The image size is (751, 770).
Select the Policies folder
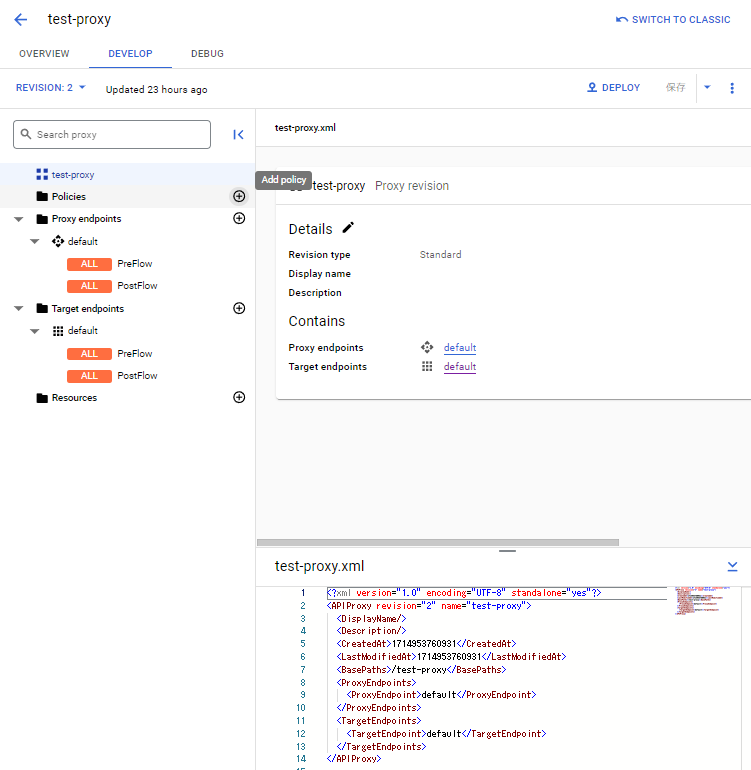[x=69, y=196]
